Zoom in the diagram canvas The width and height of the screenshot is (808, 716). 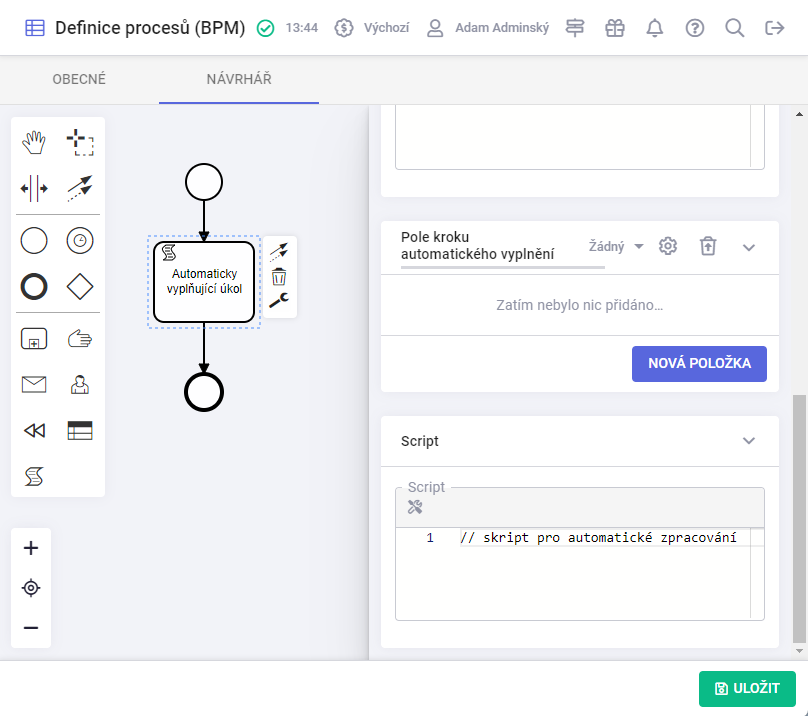[x=31, y=548]
